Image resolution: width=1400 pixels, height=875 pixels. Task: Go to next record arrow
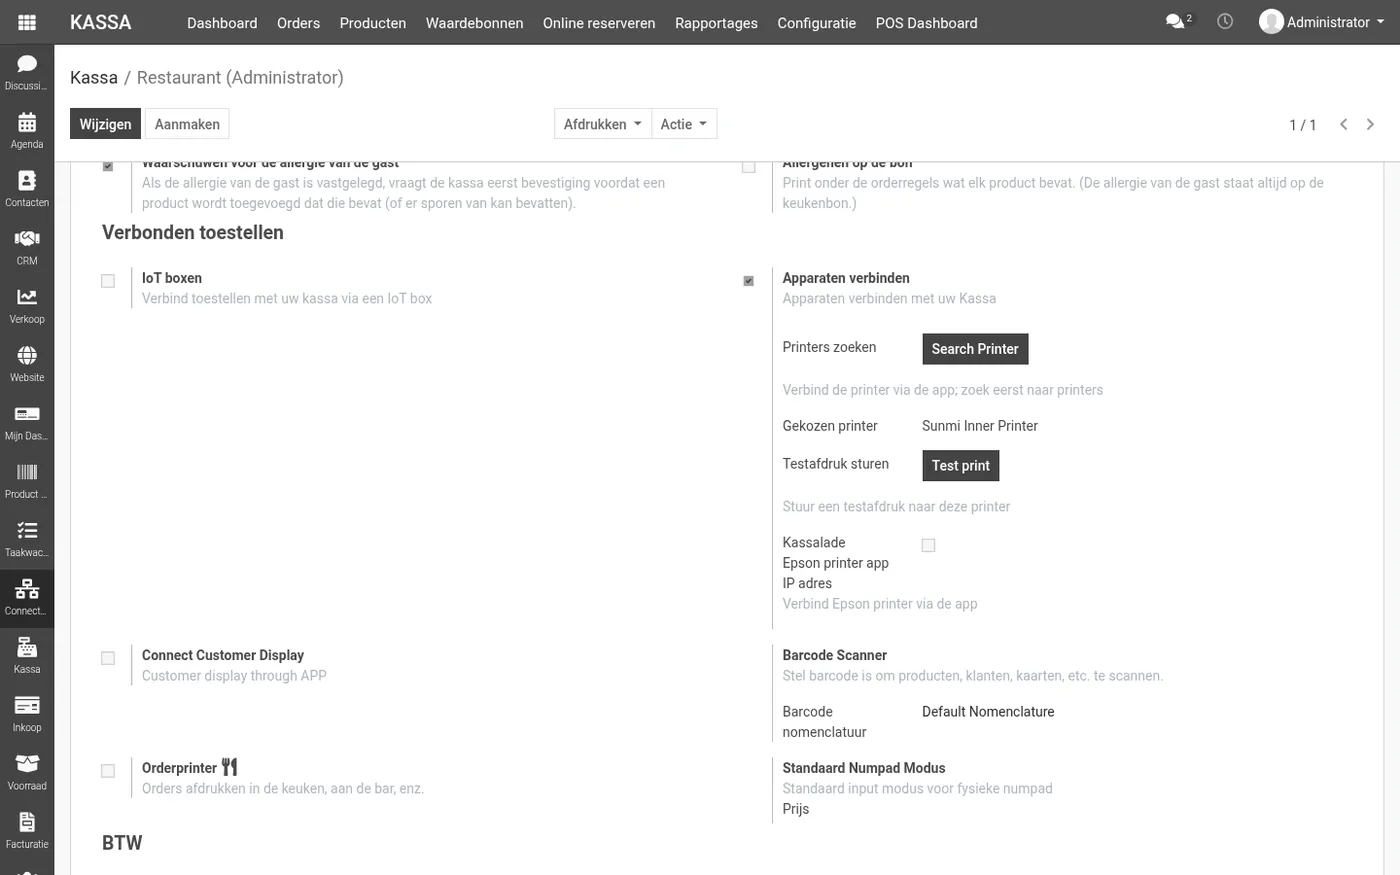pos(1370,124)
